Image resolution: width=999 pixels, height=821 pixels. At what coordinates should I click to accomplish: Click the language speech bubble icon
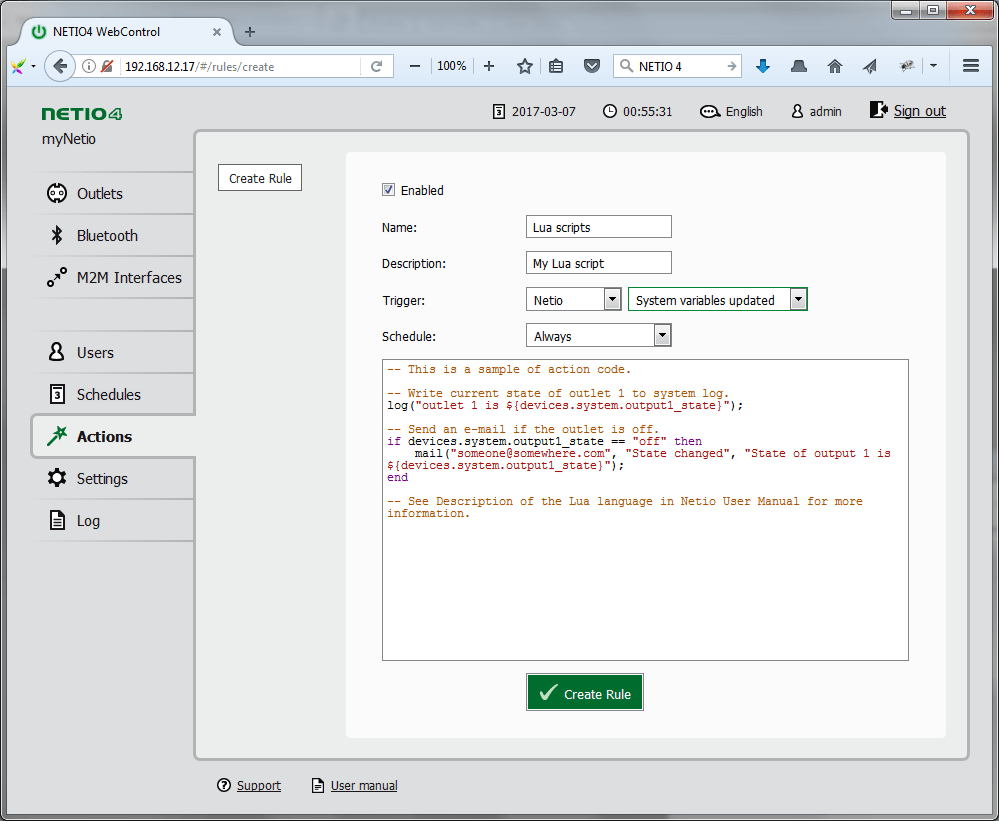pyautogui.click(x=710, y=111)
